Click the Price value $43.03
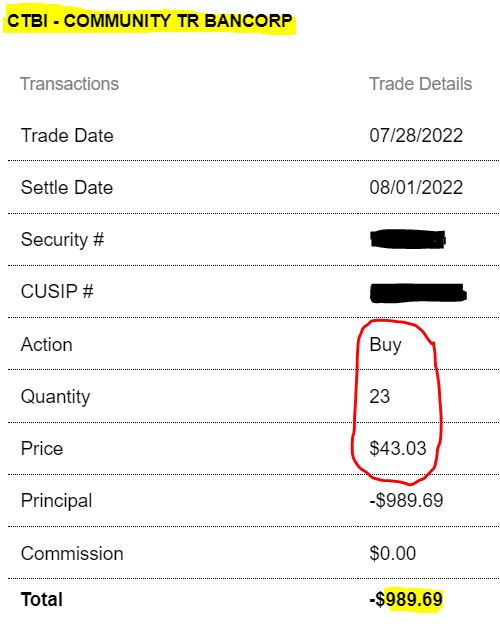500x627 pixels. click(x=398, y=448)
